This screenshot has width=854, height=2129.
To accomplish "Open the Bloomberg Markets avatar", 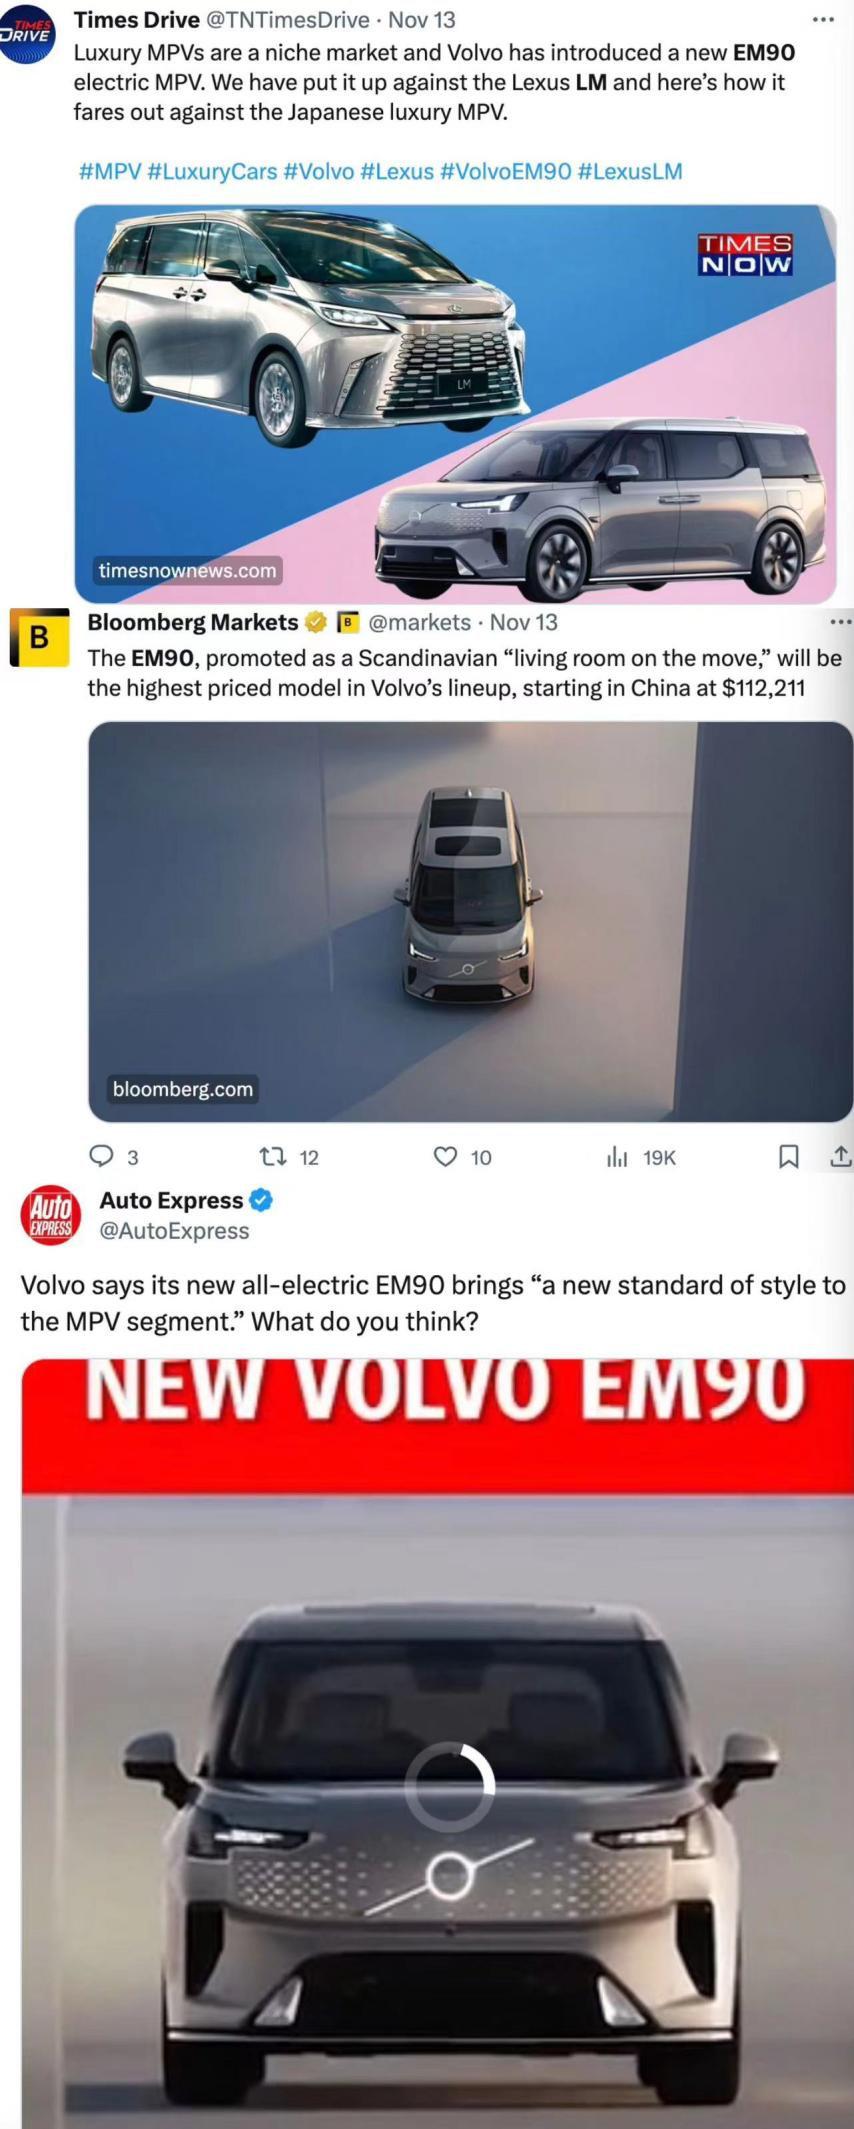I will pyautogui.click(x=39, y=637).
